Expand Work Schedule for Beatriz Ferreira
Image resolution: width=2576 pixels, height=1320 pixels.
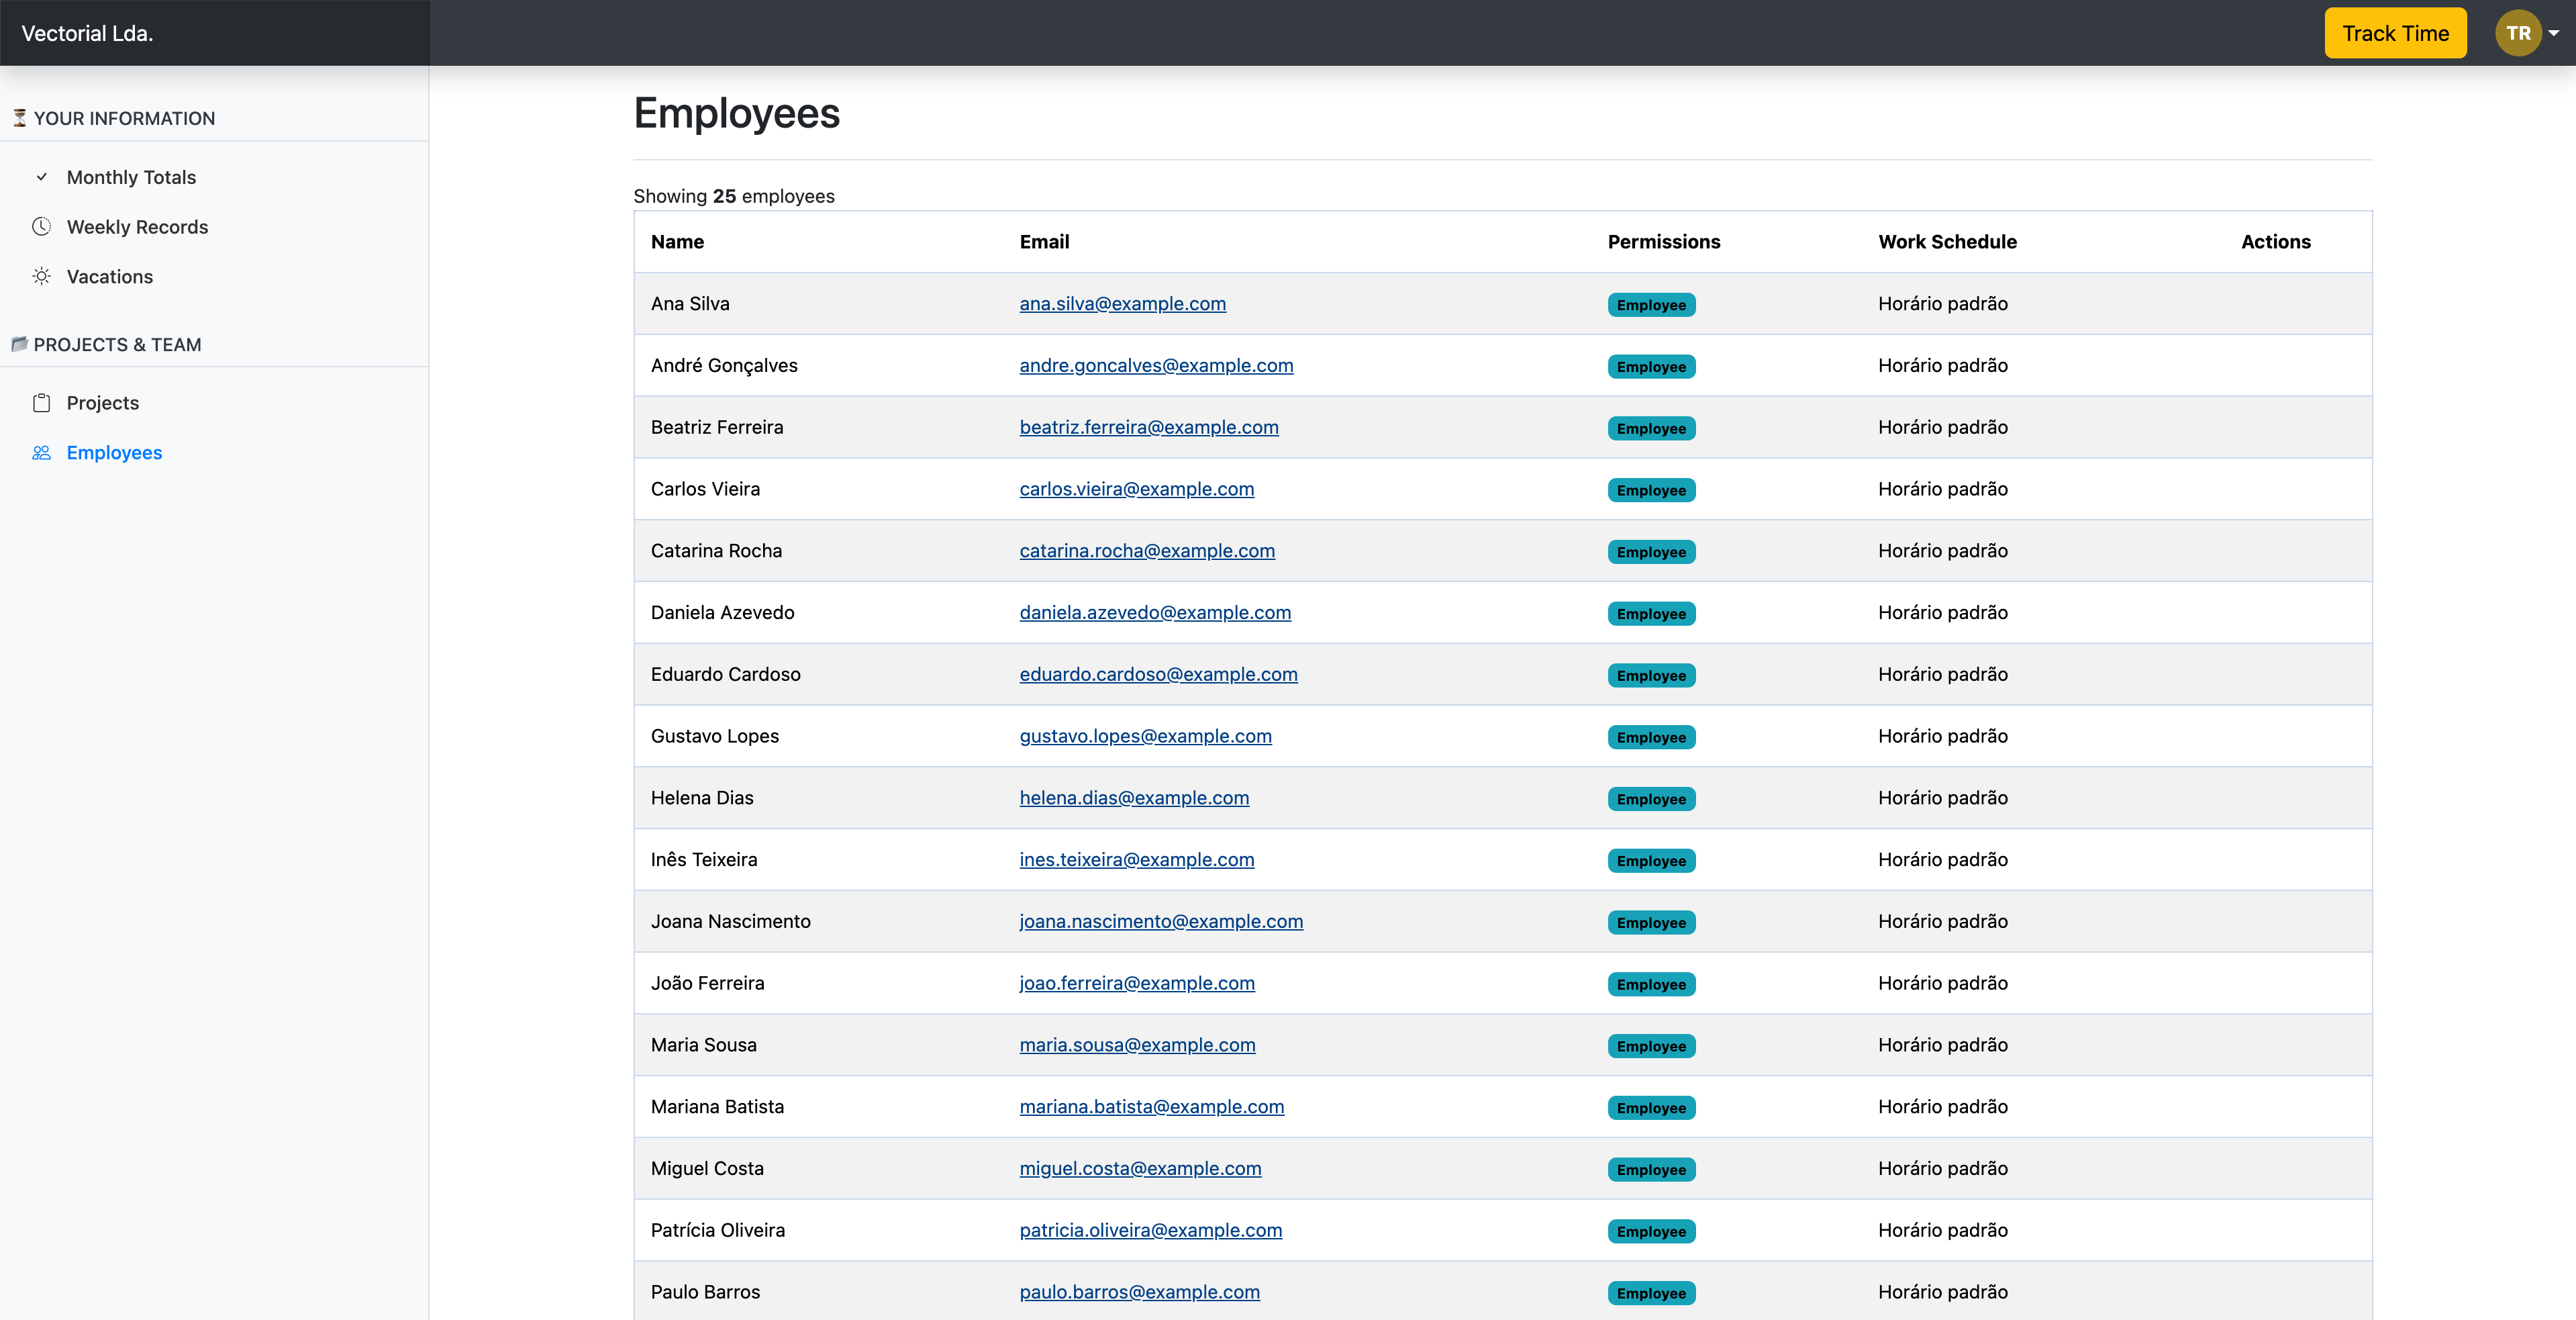click(x=1943, y=426)
